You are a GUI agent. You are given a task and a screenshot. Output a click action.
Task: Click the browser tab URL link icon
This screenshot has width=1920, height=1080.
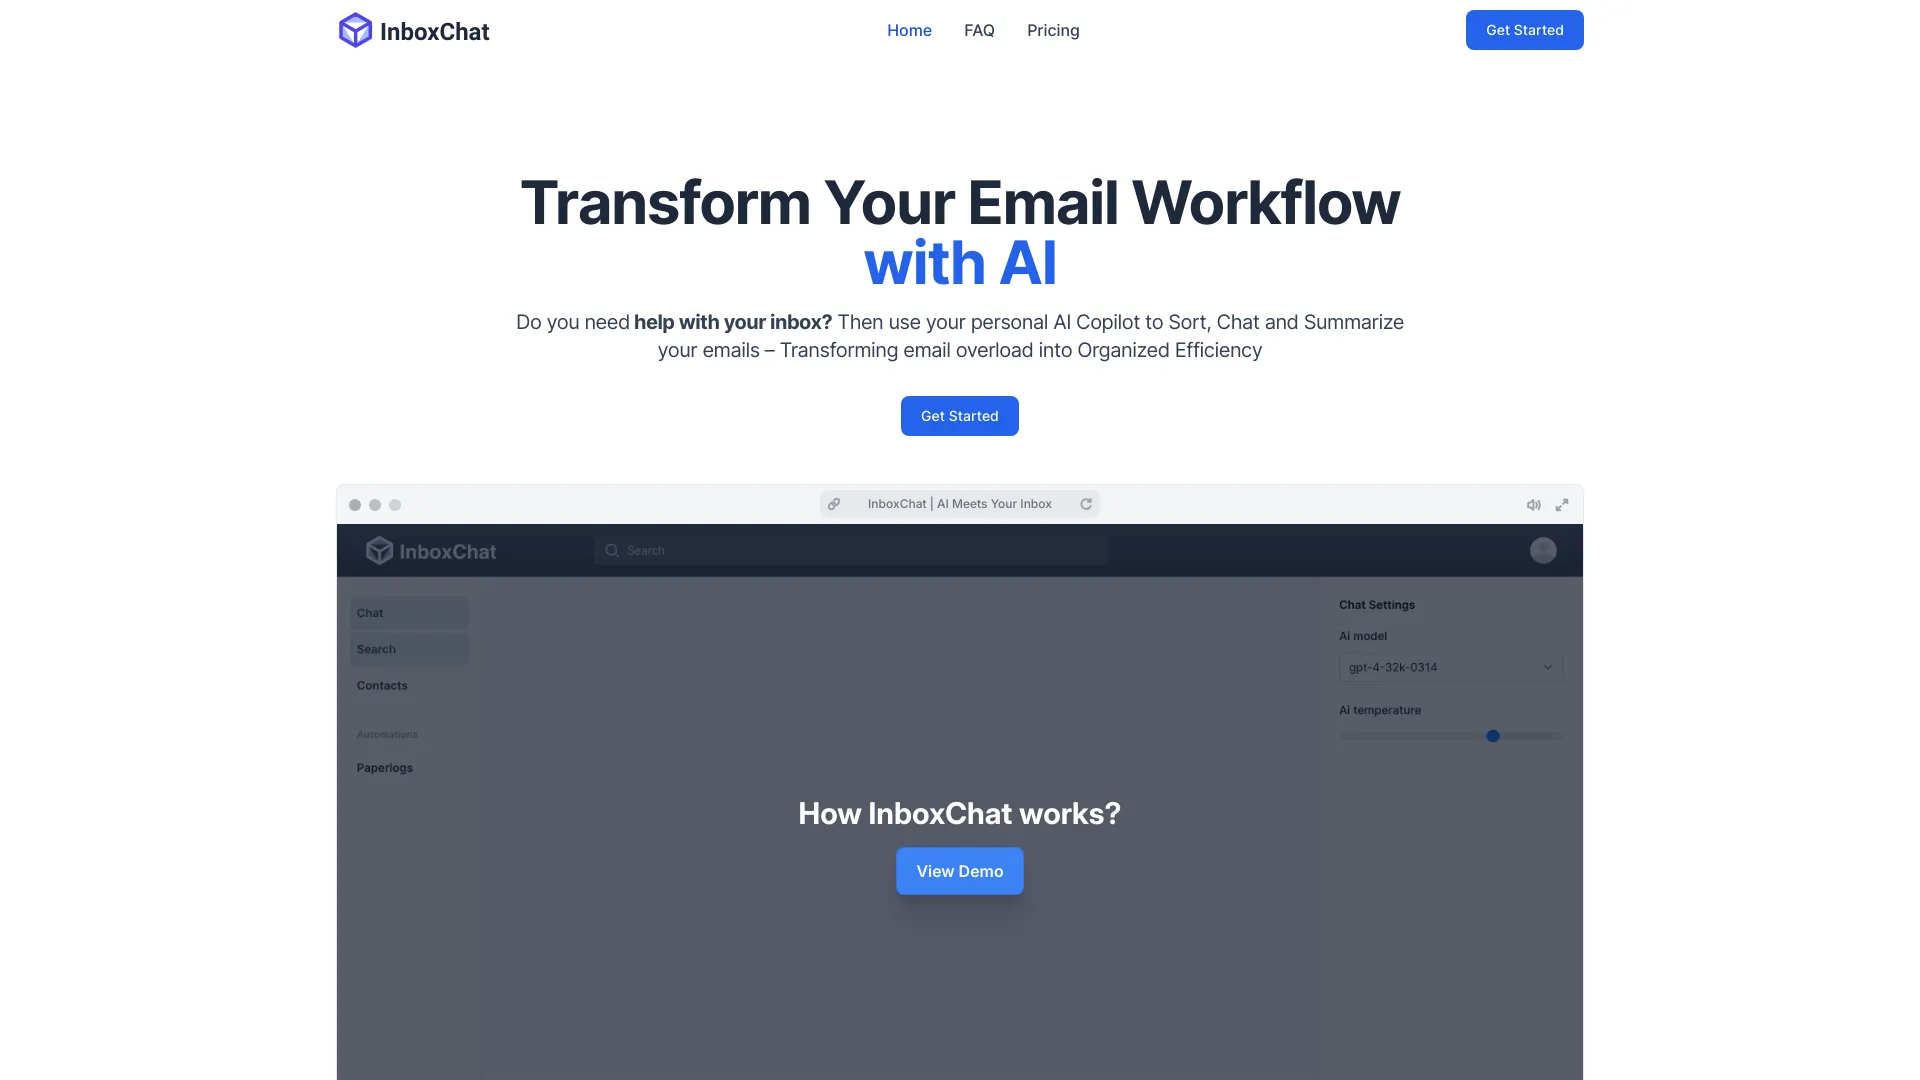click(833, 504)
